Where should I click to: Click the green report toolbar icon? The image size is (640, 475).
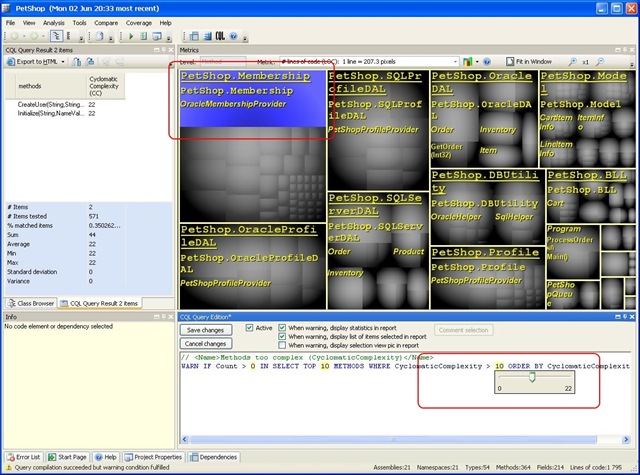pyautogui.click(x=144, y=36)
